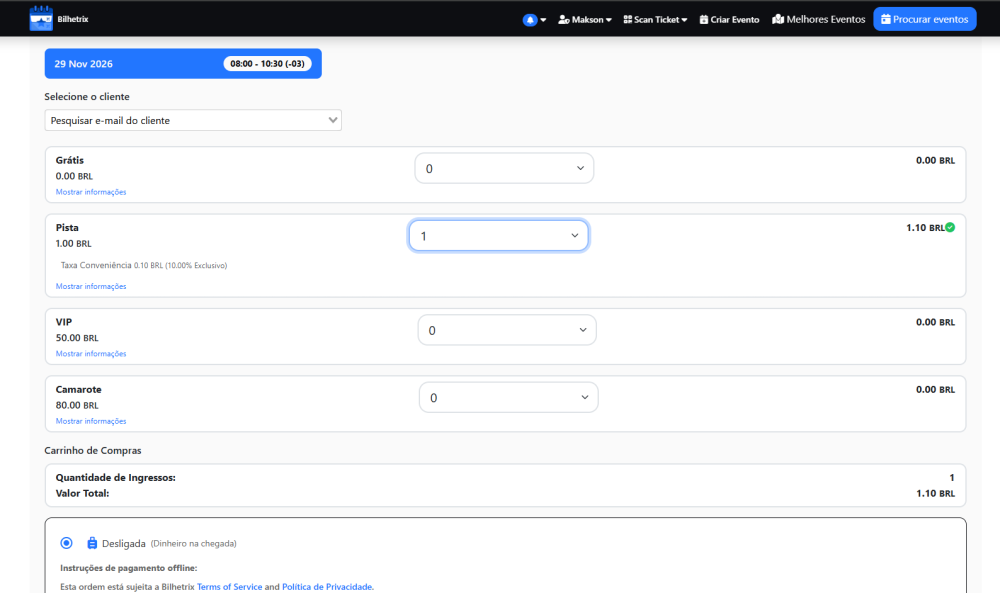Image resolution: width=1000 pixels, height=593 pixels.
Task: Expand the Pista ticket quantity dropdown
Action: pos(498,236)
